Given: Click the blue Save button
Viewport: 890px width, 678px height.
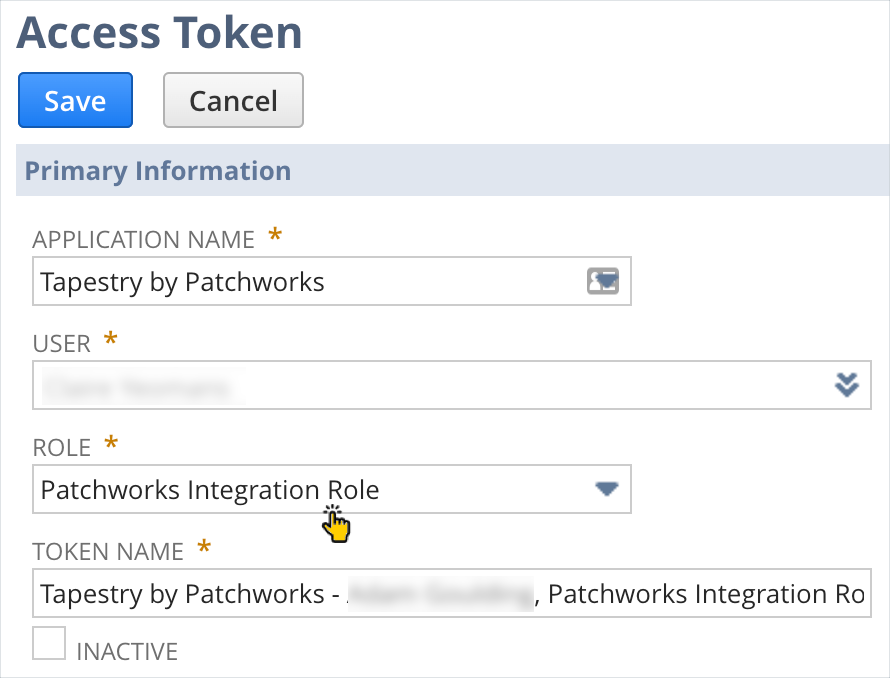Looking at the screenshot, I should pos(75,100).
